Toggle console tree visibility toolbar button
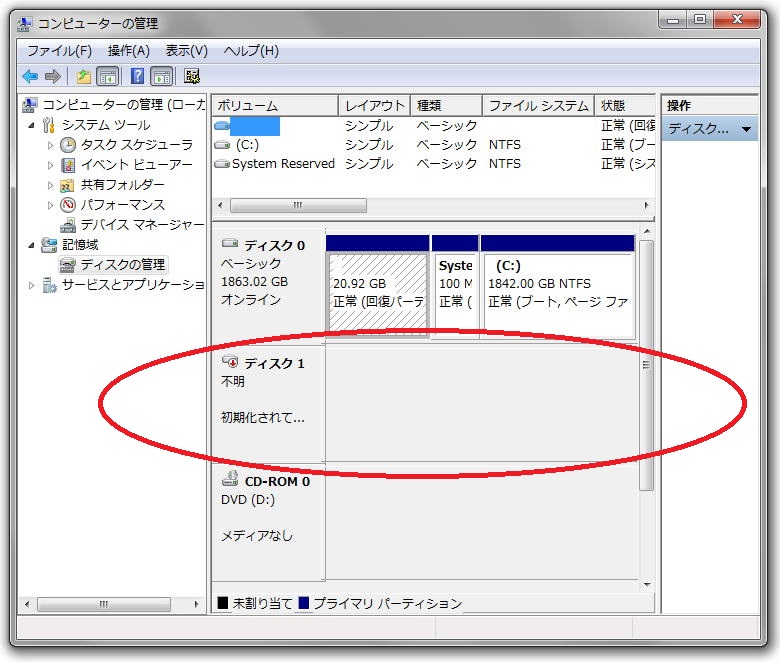The width and height of the screenshot is (780, 662). click(108, 77)
